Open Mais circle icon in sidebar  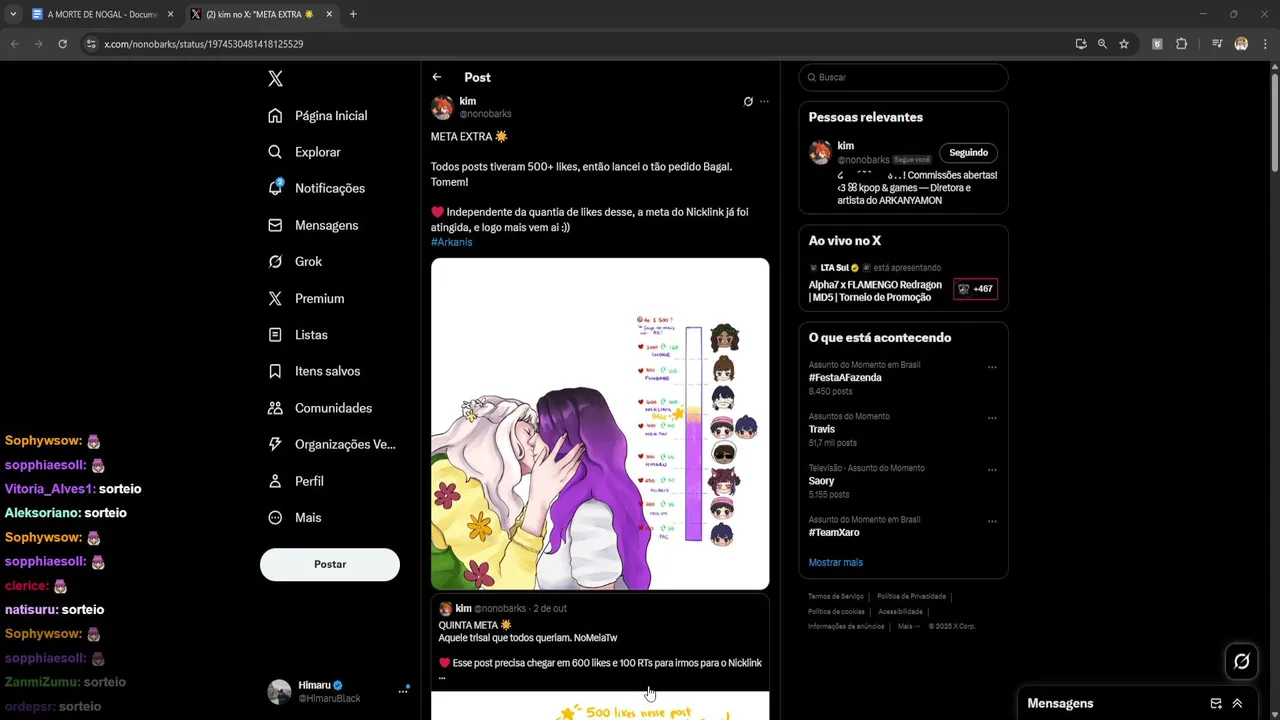[275, 517]
